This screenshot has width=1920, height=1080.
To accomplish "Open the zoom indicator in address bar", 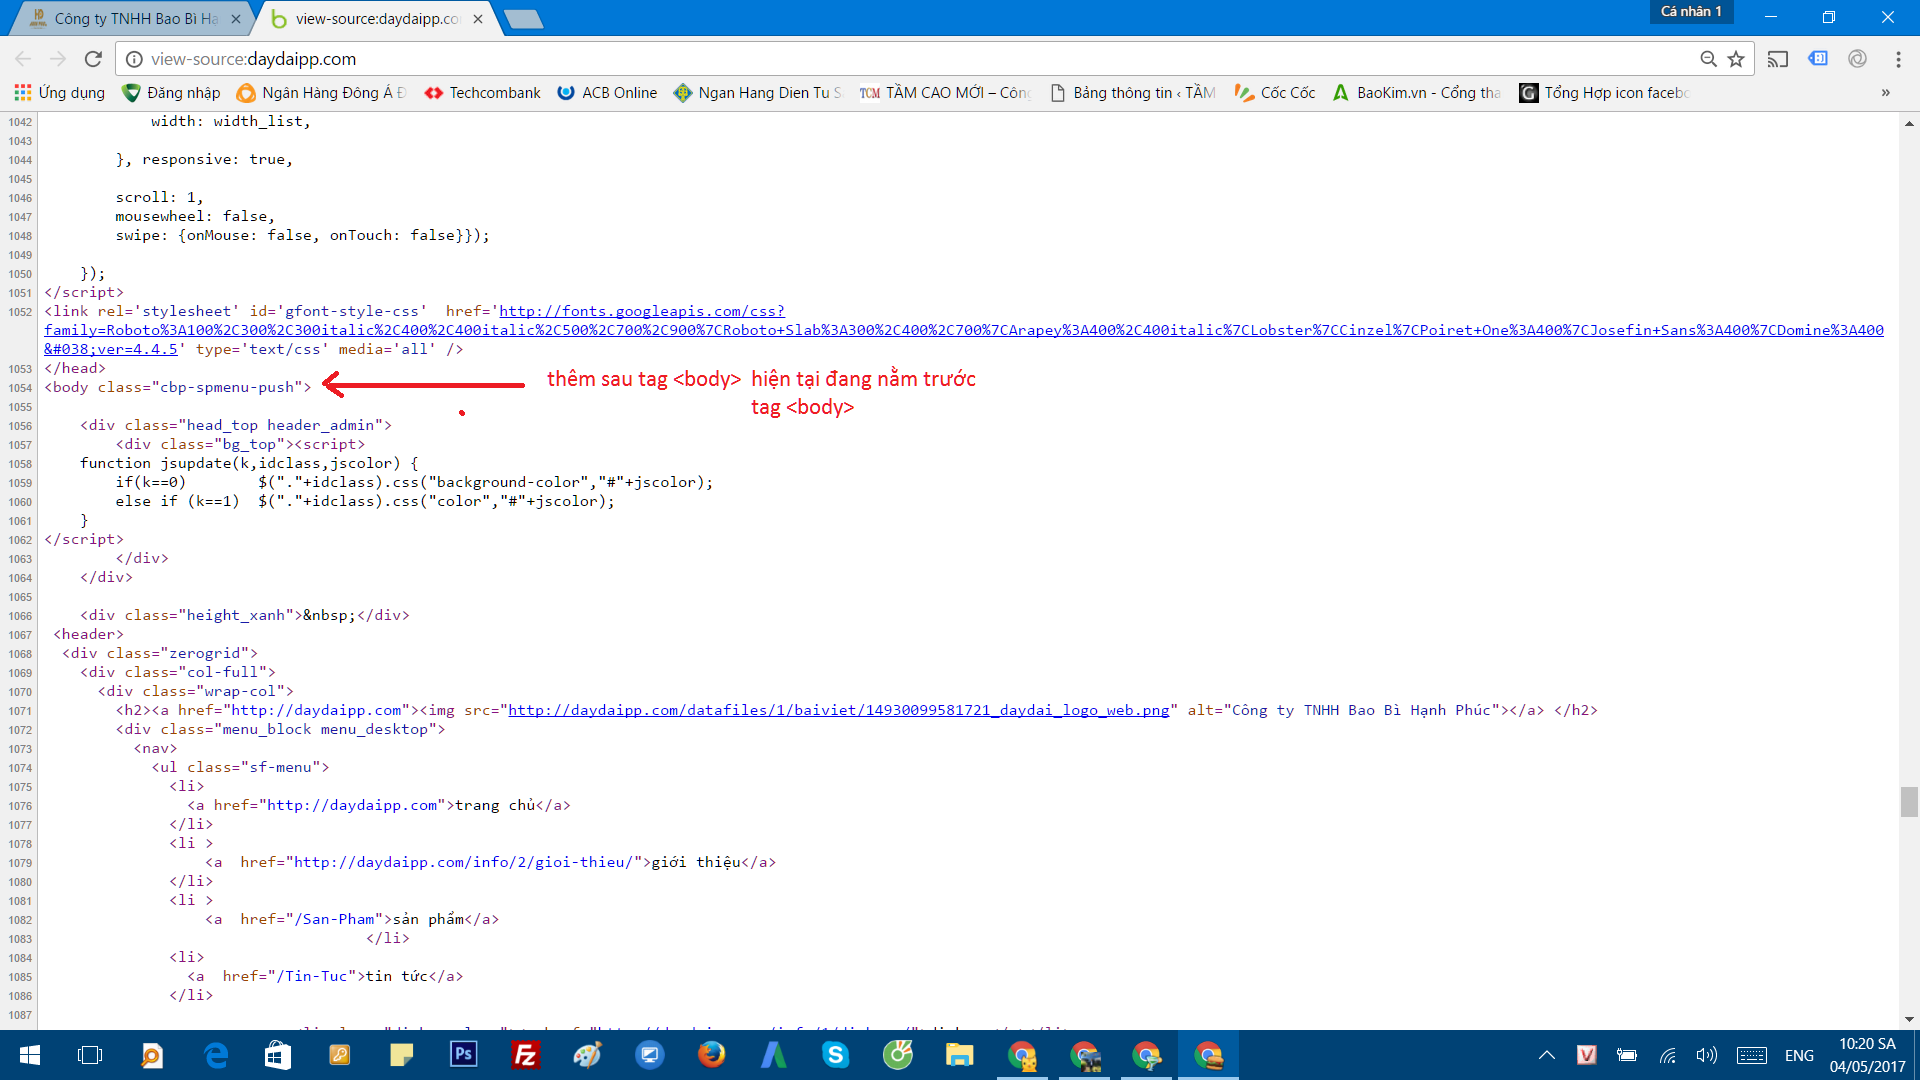I will (1708, 59).
